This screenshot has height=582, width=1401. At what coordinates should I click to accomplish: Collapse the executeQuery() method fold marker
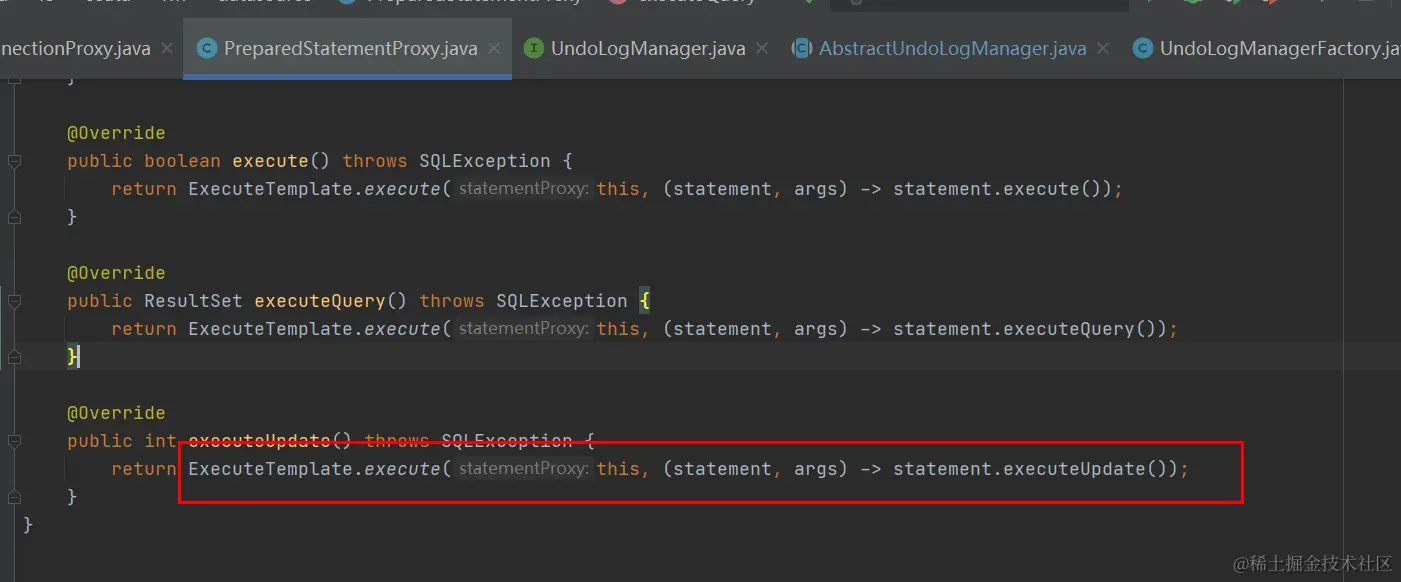click(15, 301)
